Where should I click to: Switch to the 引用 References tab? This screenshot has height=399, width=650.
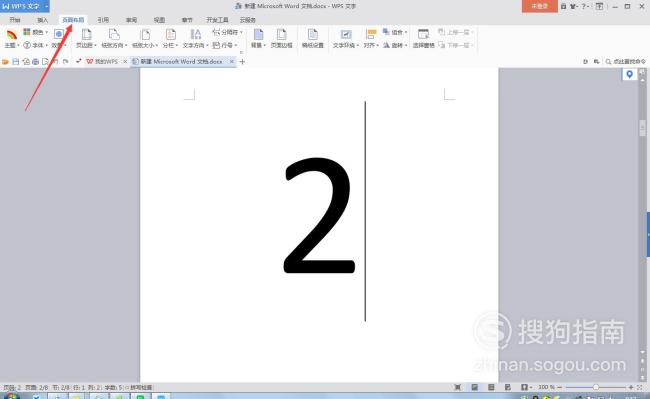point(103,20)
